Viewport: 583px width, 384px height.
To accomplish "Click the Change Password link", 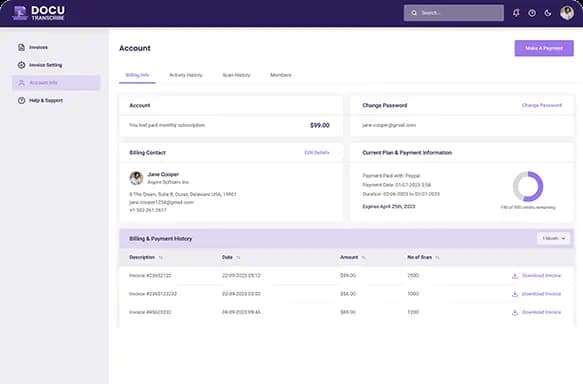I will (542, 106).
